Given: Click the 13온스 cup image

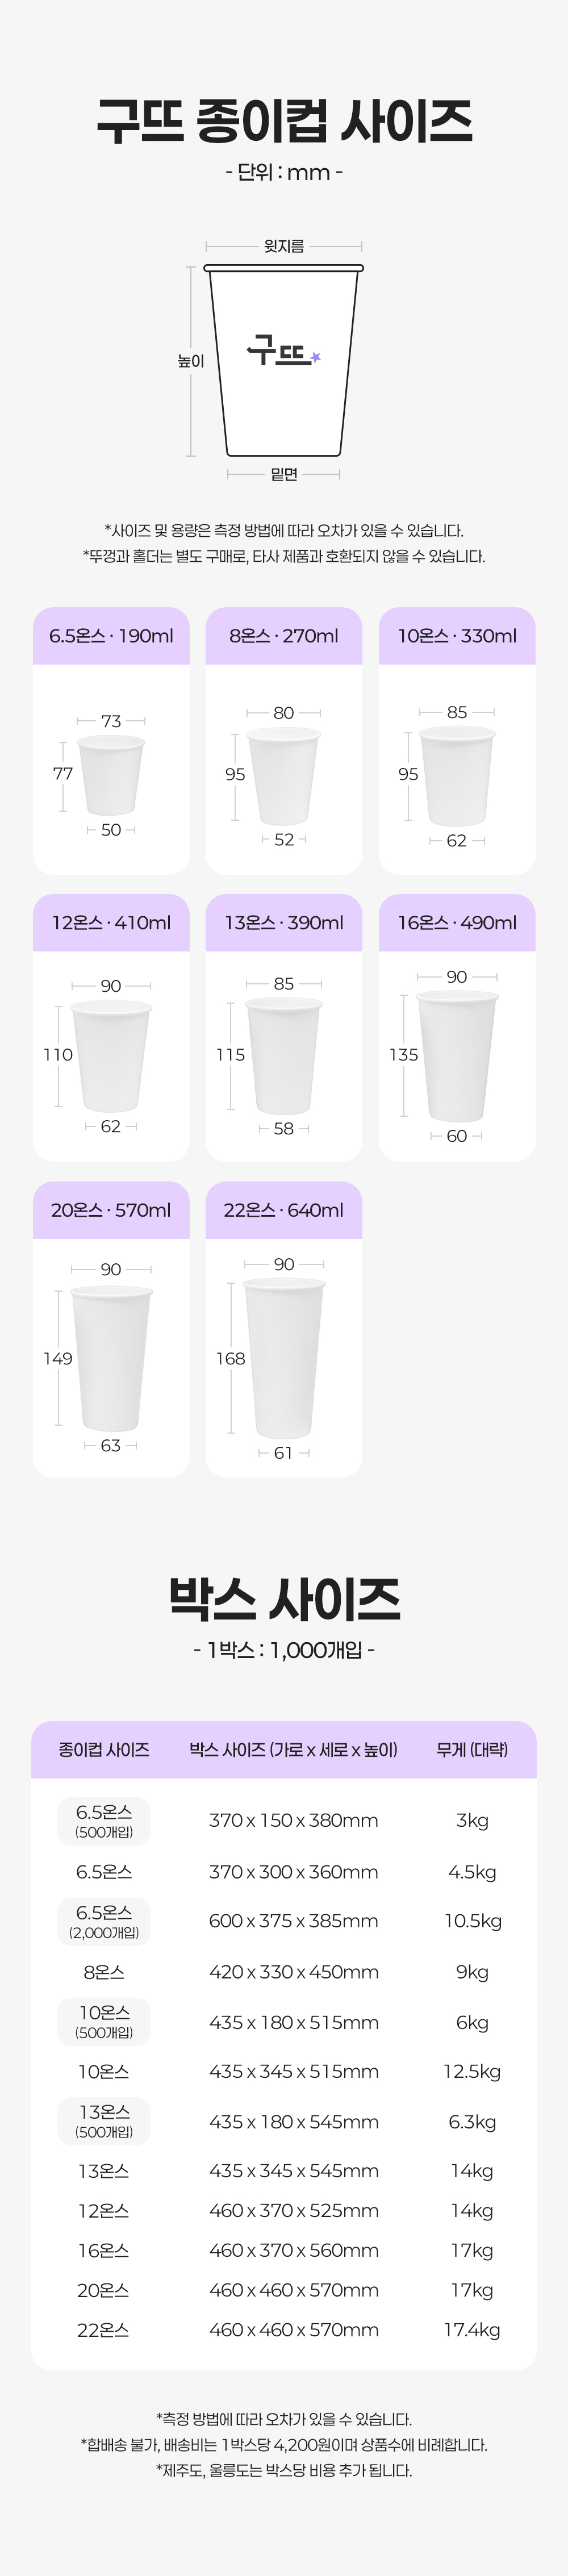Looking at the screenshot, I should (x=284, y=1055).
